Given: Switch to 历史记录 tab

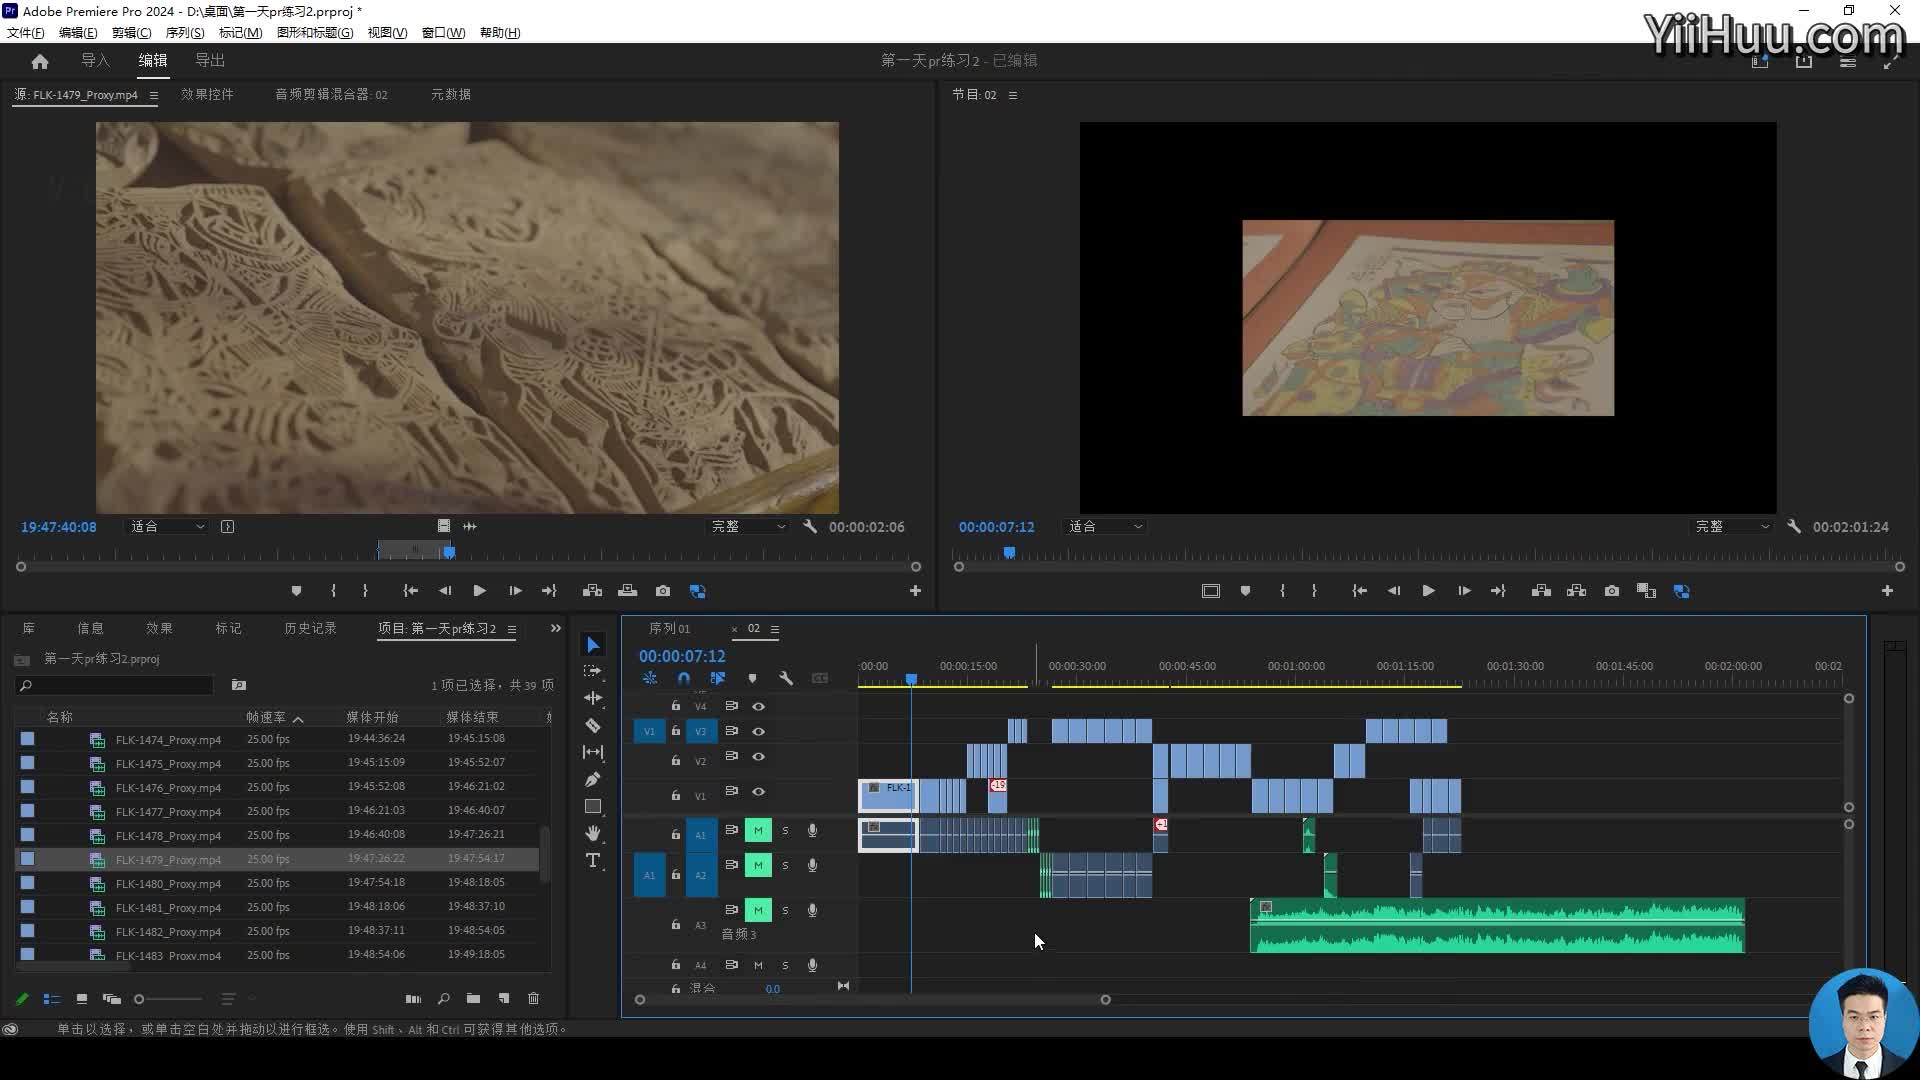Looking at the screenshot, I should [310, 628].
